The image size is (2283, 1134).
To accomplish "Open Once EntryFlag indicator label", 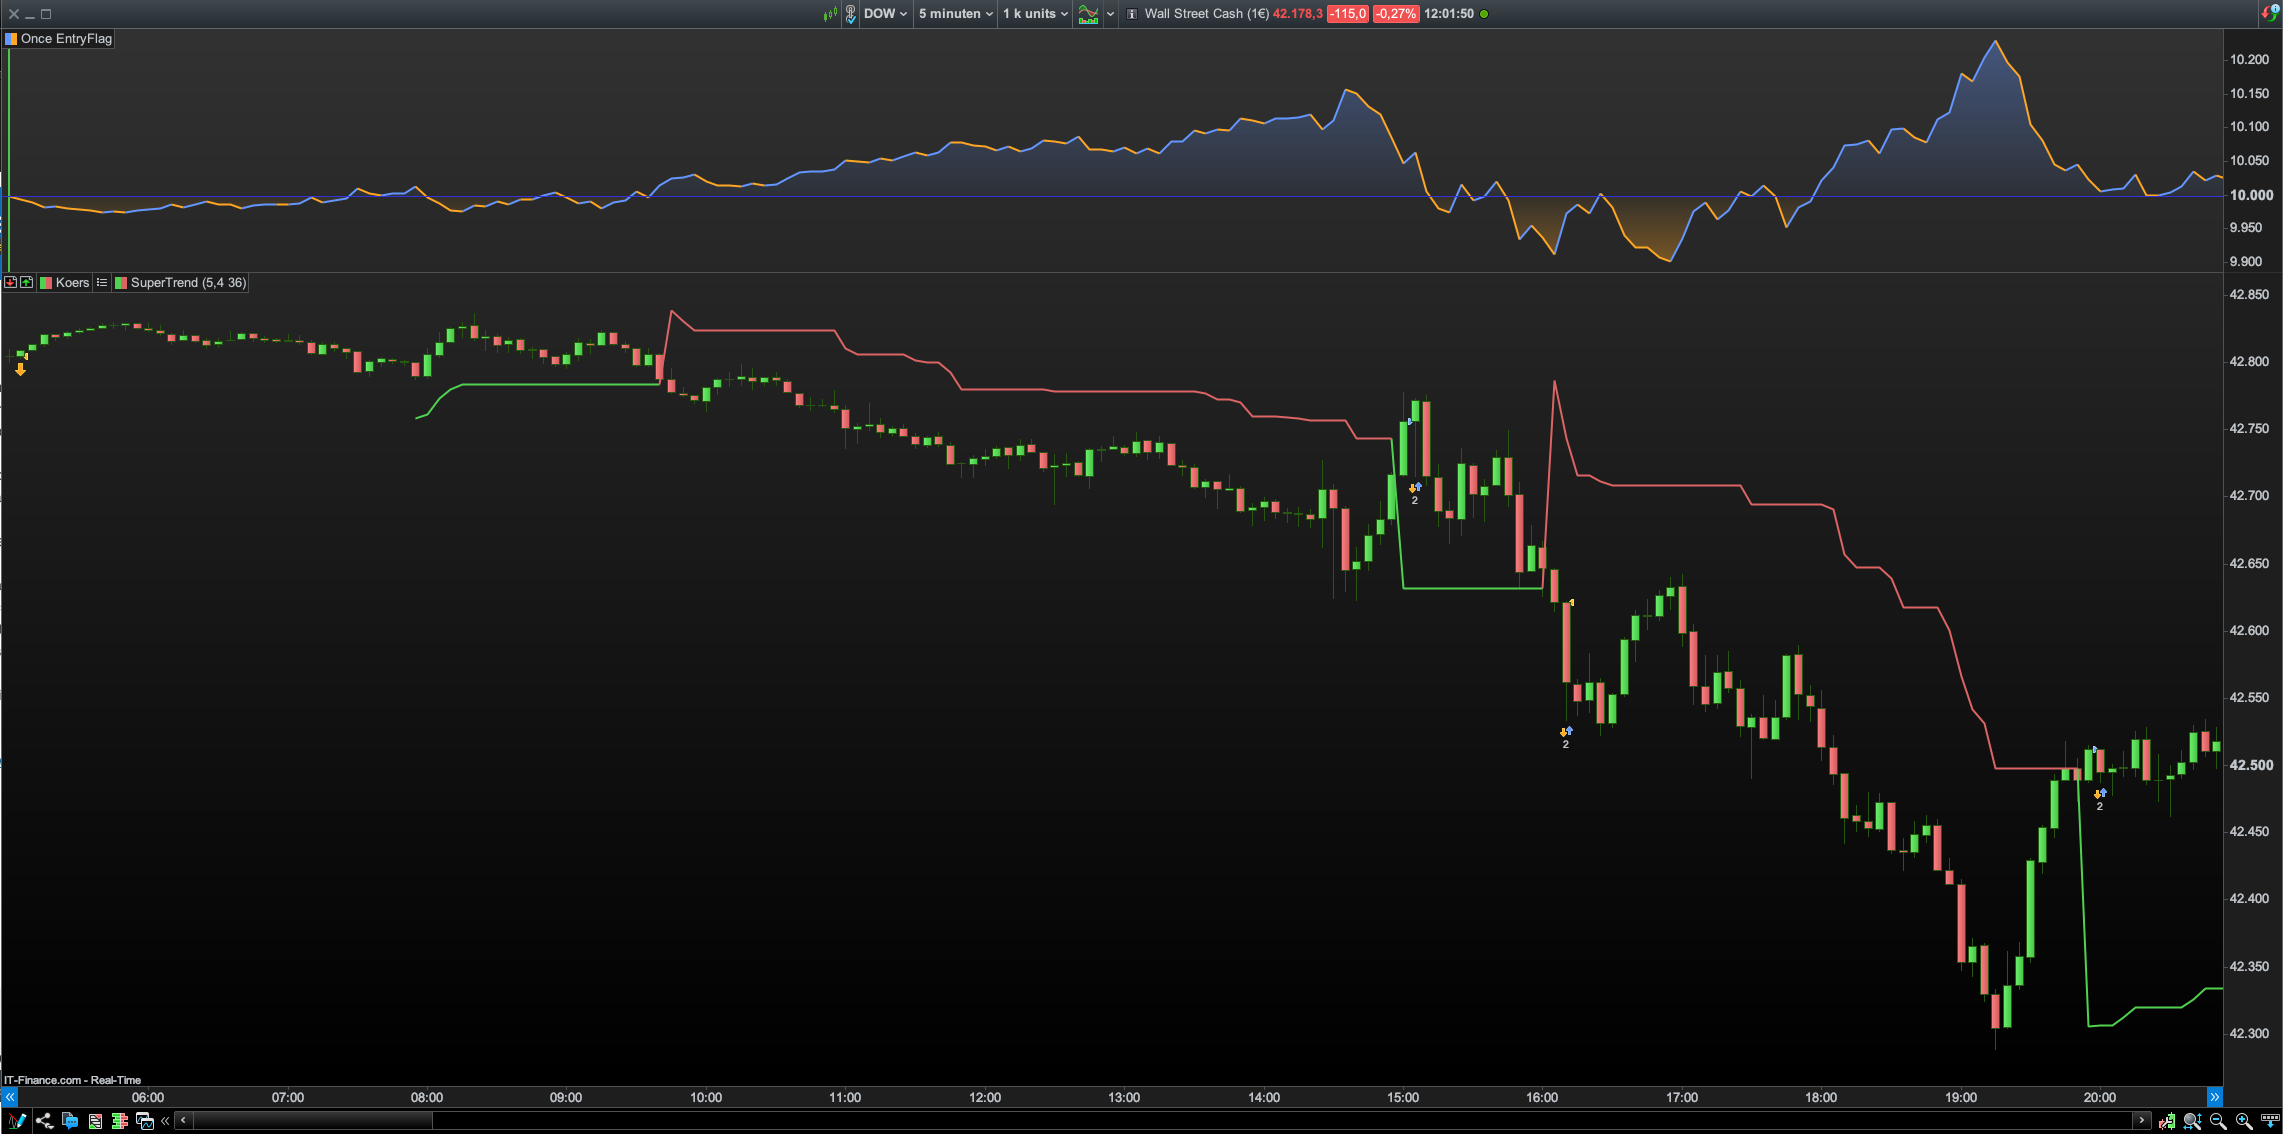I will [x=66, y=39].
